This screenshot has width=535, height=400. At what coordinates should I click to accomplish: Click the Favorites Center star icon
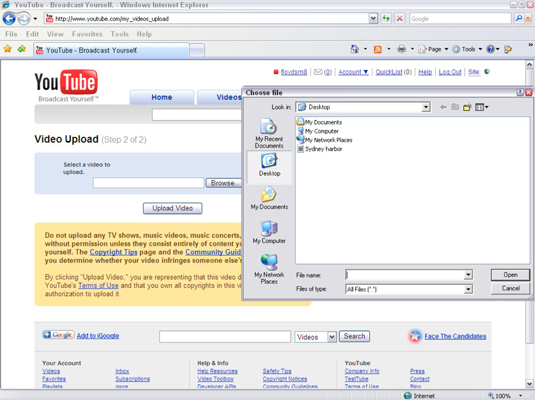pyautogui.click(x=8, y=49)
